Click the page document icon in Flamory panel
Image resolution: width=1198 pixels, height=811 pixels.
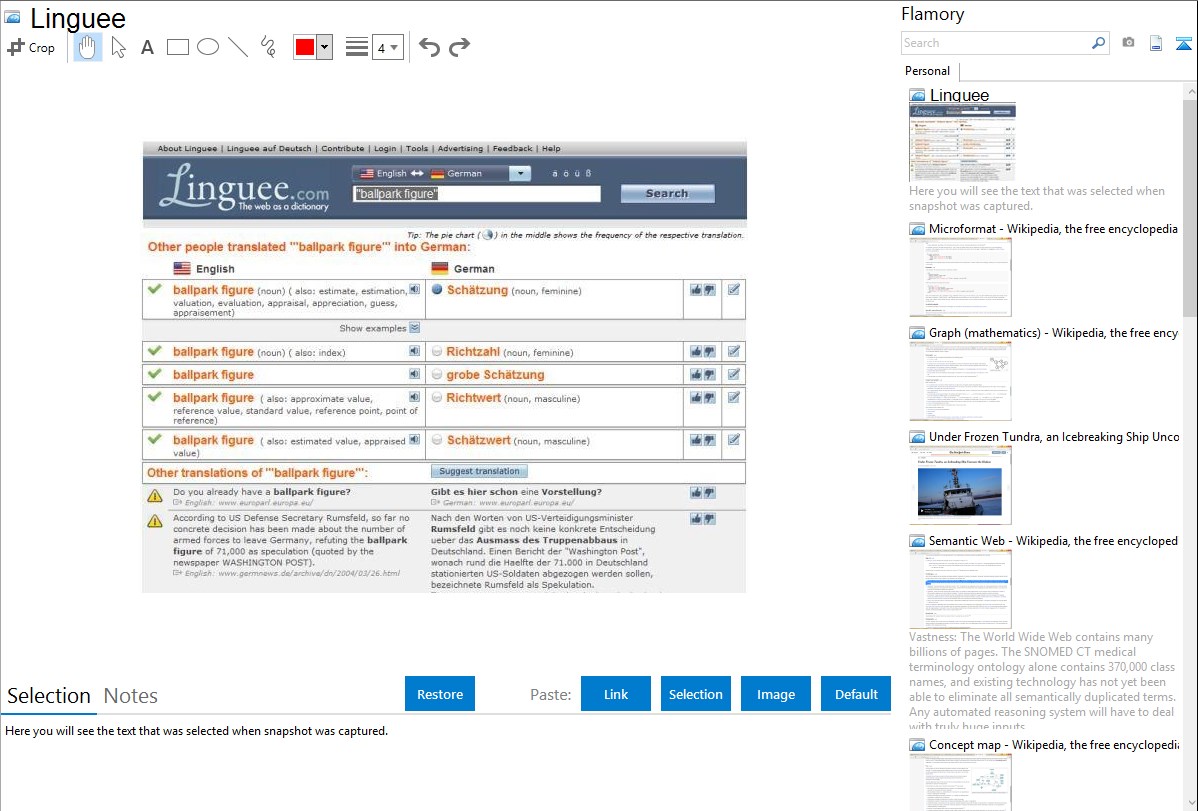pos(1156,43)
